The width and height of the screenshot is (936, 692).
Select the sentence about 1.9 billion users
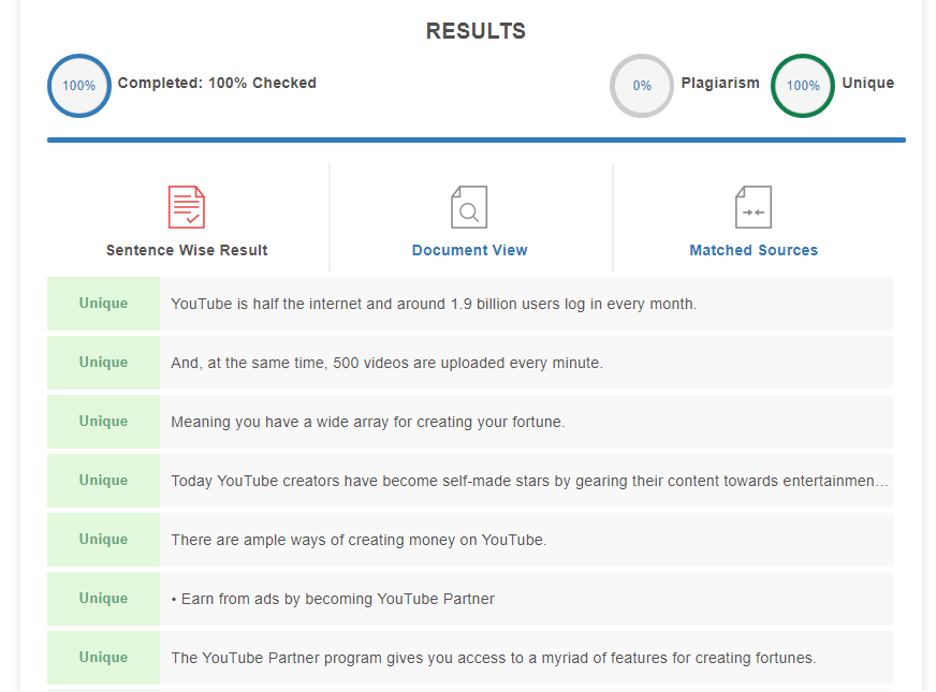point(433,304)
